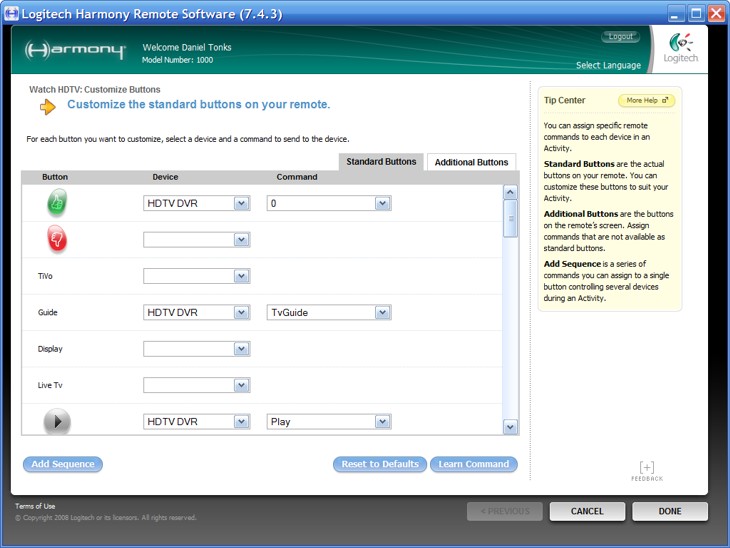Click the green thumbs-up button icon
Image resolution: width=730 pixels, height=548 pixels.
tap(57, 203)
